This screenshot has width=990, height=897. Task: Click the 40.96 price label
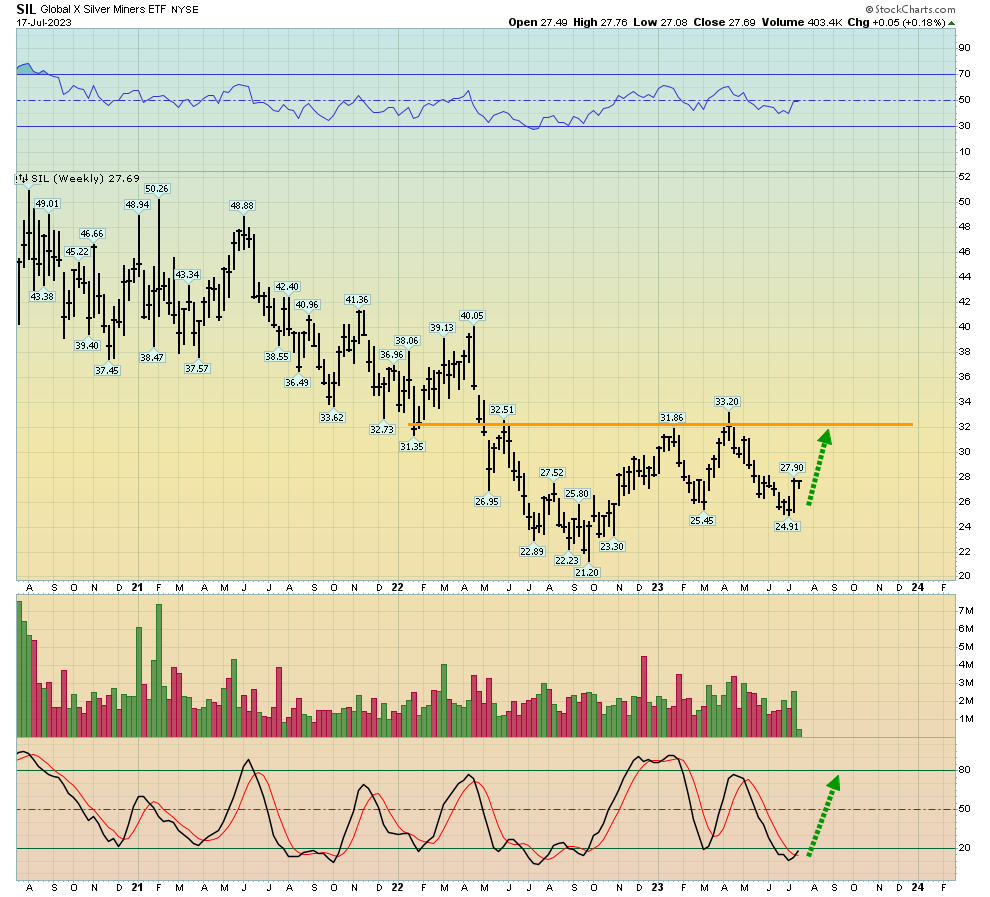point(307,305)
